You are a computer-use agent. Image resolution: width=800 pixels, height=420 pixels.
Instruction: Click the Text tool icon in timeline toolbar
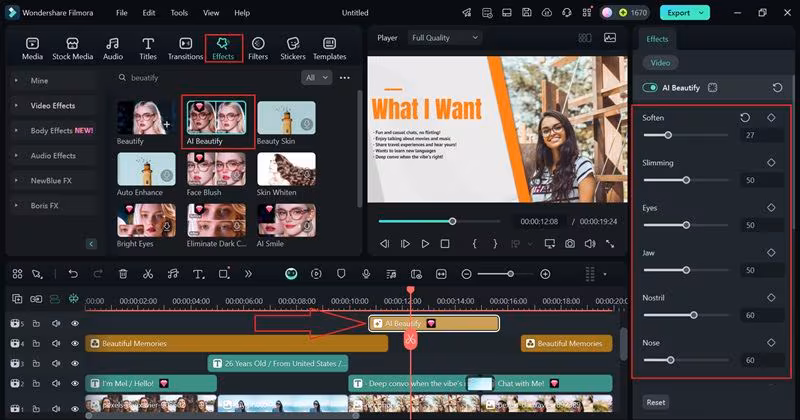point(198,274)
